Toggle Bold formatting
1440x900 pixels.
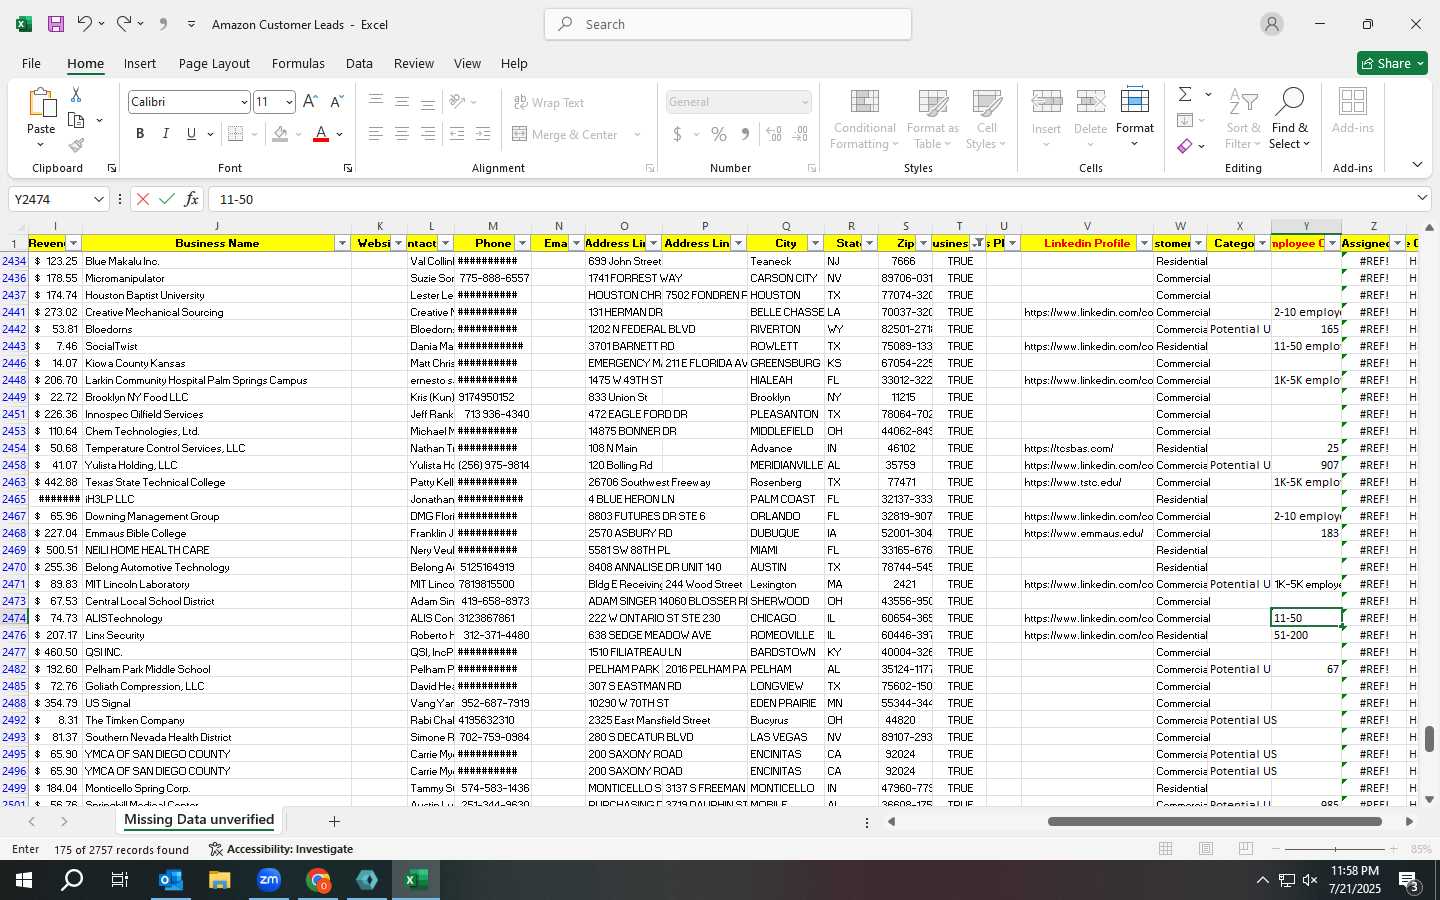pos(140,134)
